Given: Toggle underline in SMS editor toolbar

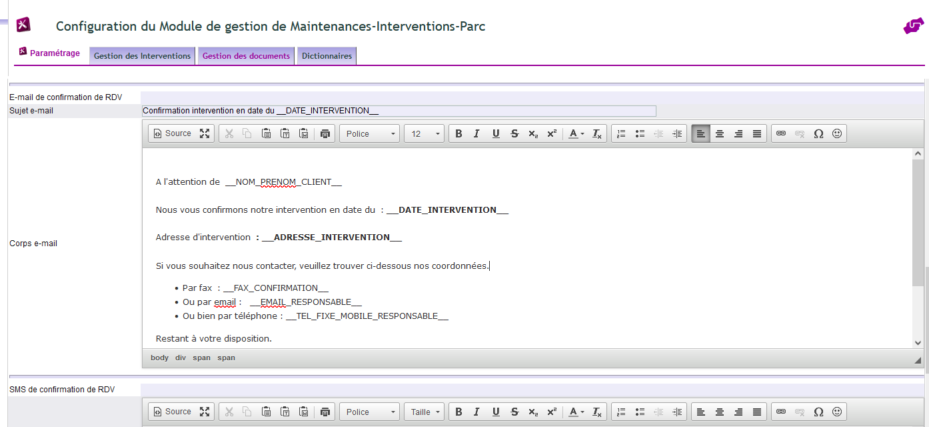Looking at the screenshot, I should (496, 412).
